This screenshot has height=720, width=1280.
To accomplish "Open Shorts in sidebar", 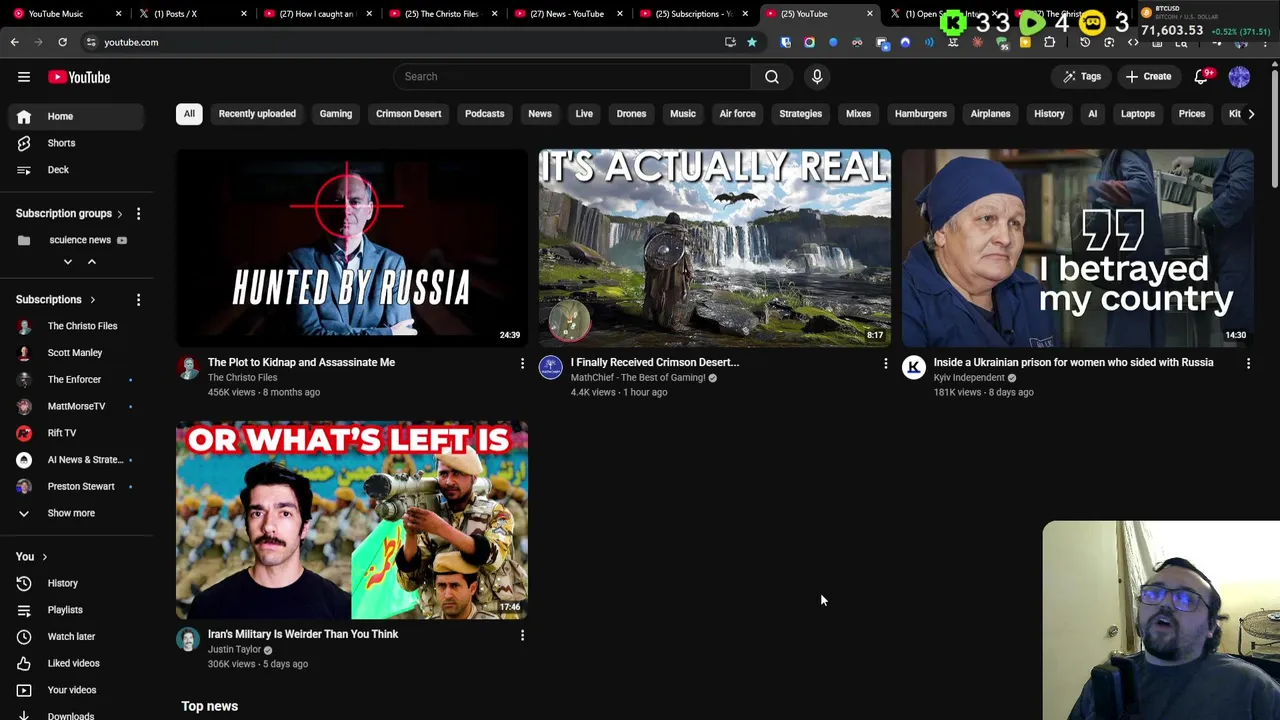I will click(x=77, y=143).
